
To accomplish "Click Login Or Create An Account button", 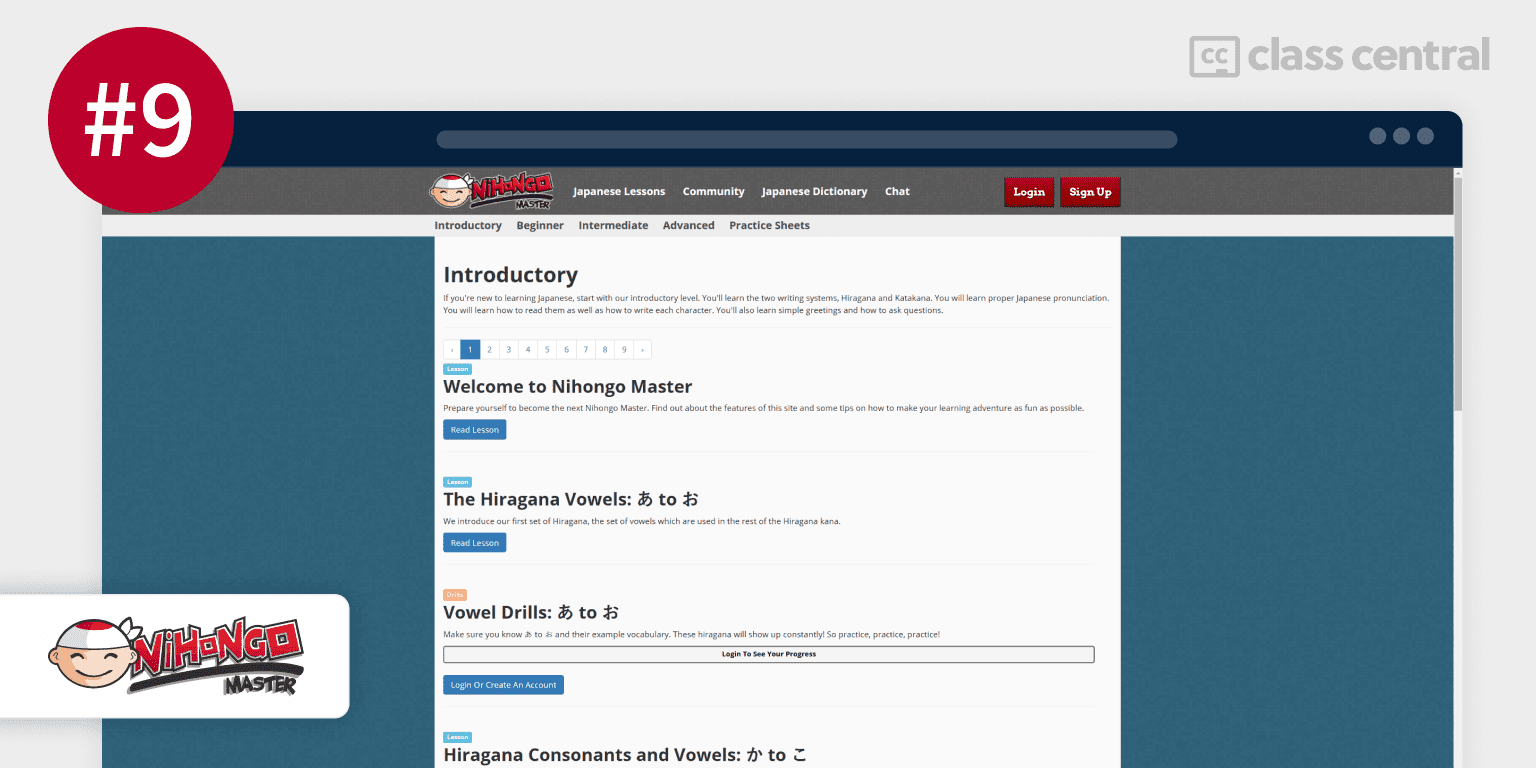I will tap(503, 685).
